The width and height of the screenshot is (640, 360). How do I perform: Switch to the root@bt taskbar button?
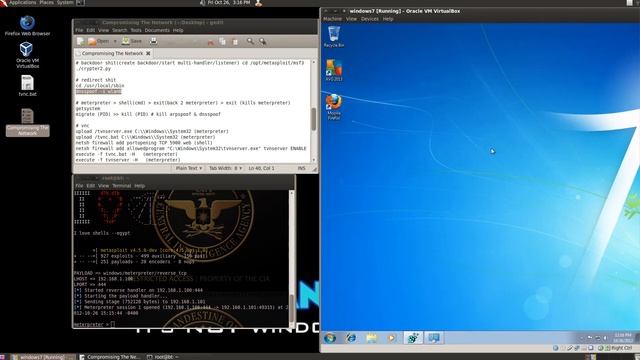(163, 357)
